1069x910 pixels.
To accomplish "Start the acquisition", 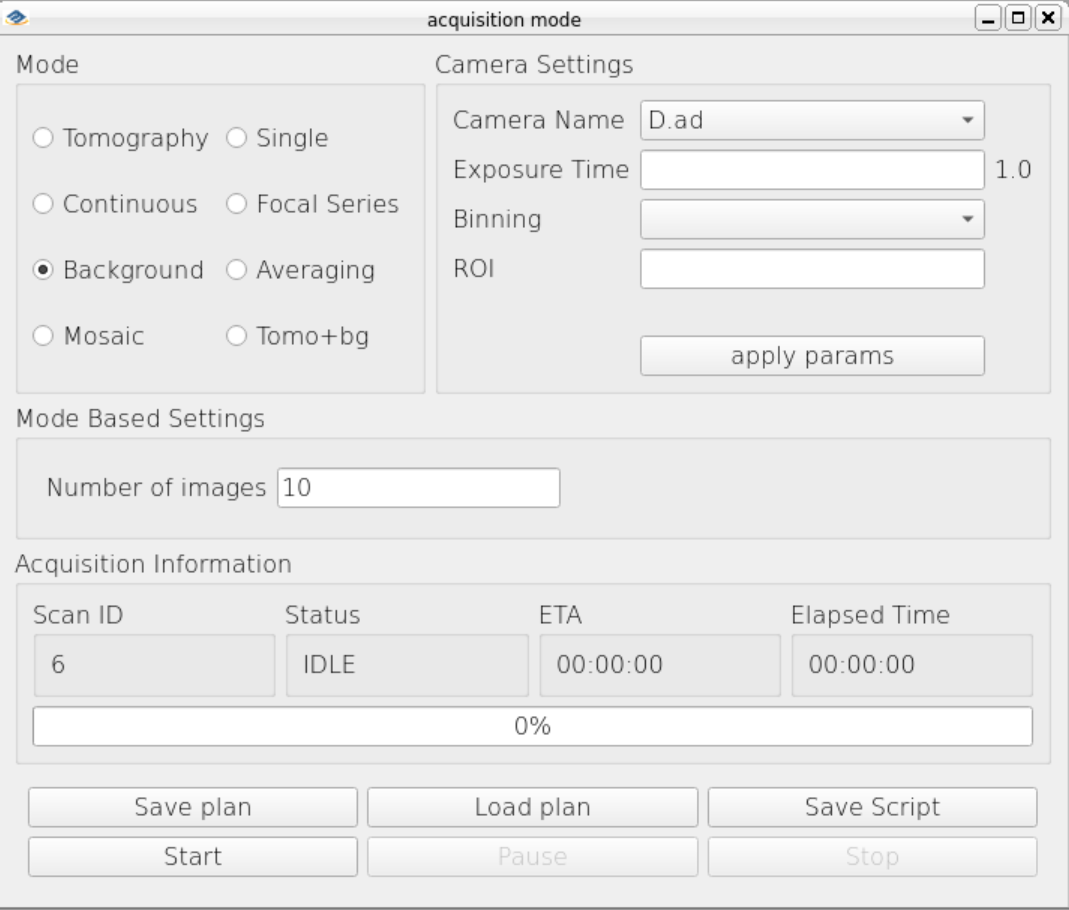I will 193,857.
